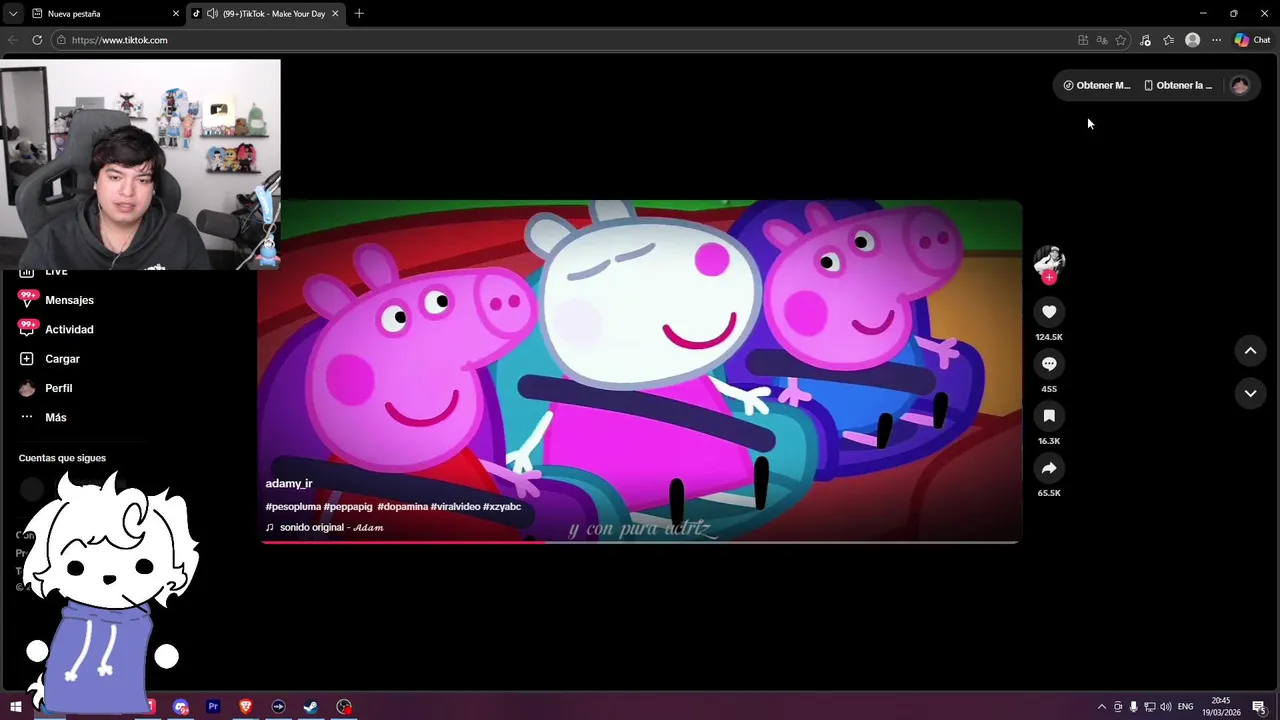Open the favorites list icon
Screen dimensions: 1280x720
click(1169, 40)
